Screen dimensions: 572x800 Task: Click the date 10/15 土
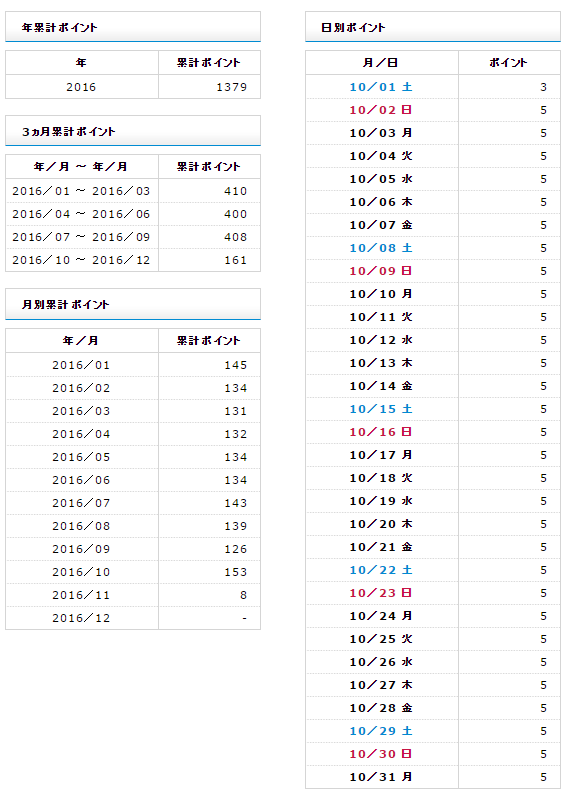(x=381, y=409)
